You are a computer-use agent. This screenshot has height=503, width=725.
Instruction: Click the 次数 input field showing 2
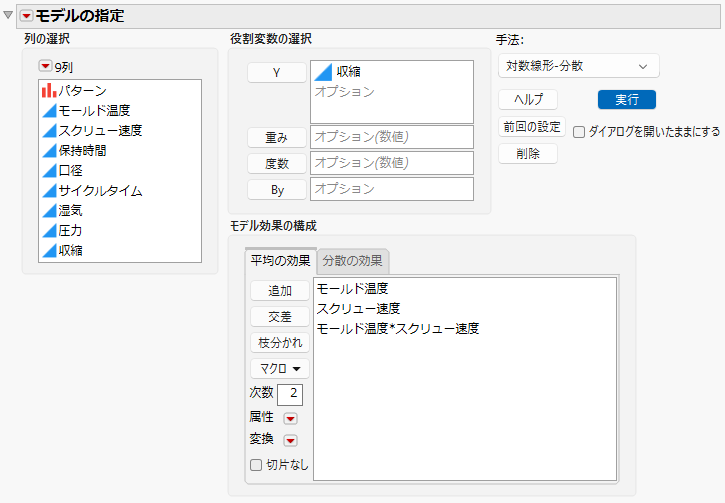pos(290,394)
